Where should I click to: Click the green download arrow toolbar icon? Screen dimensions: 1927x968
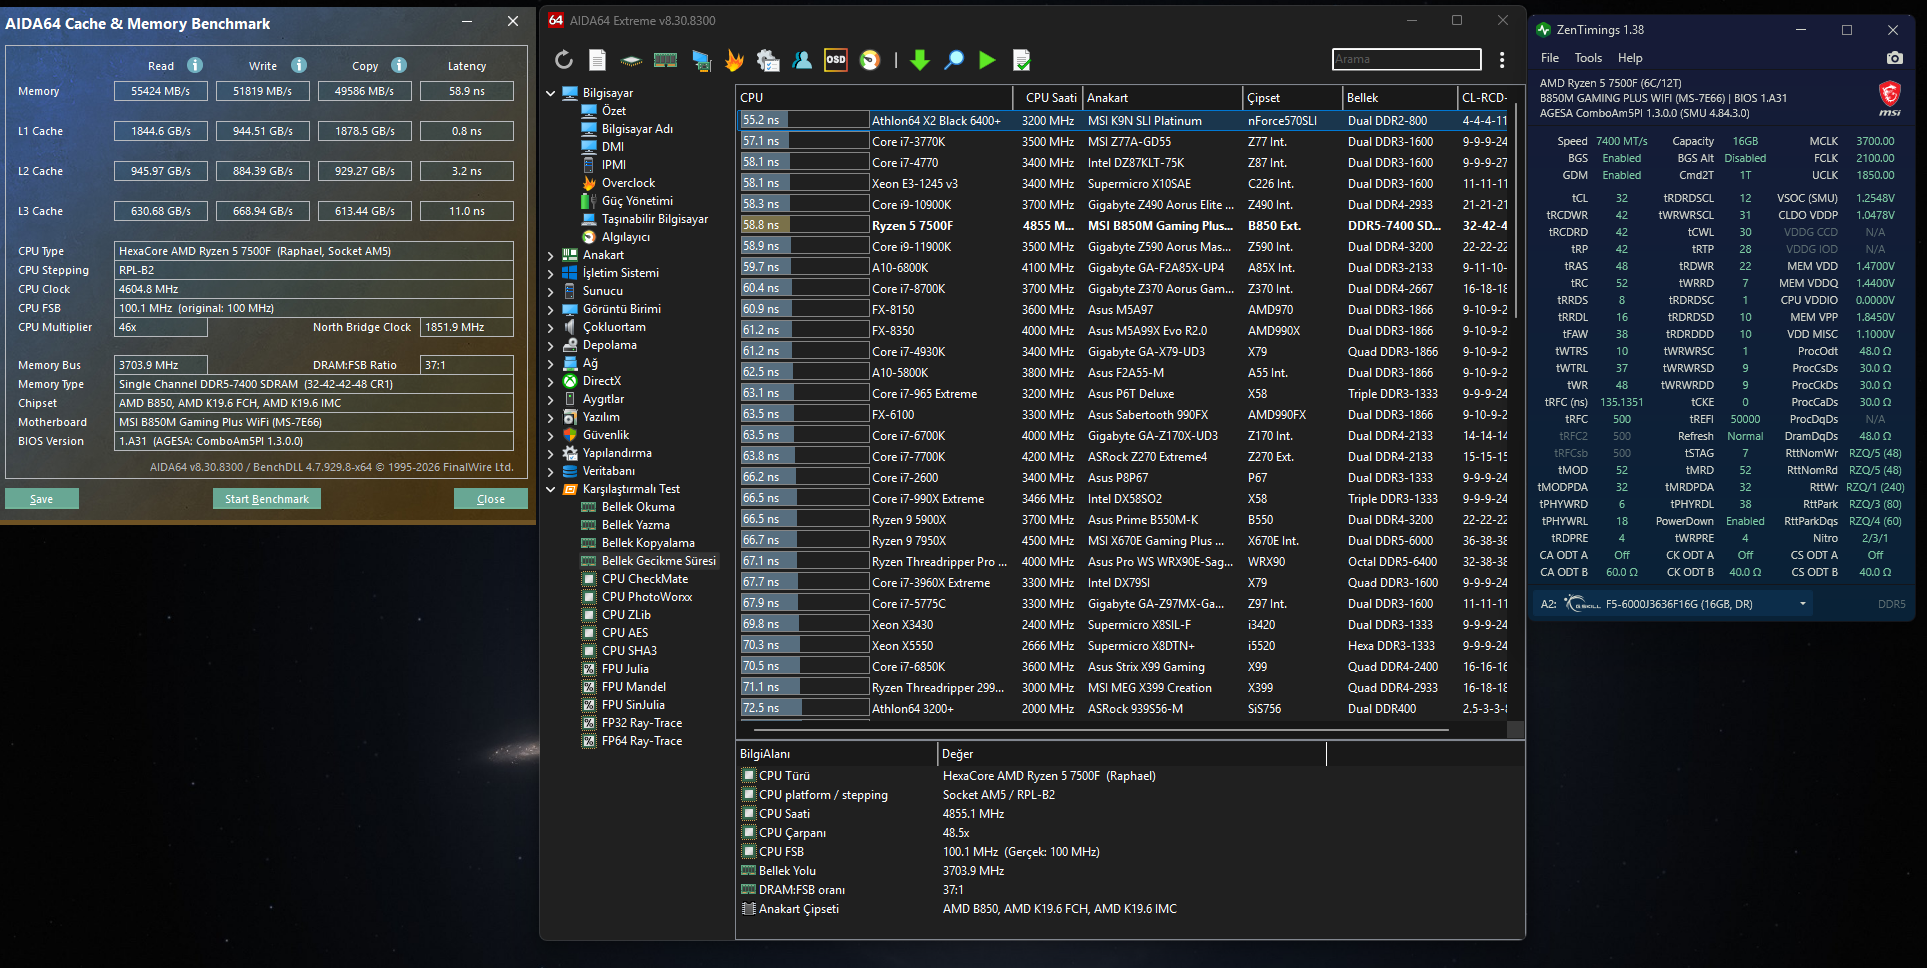click(920, 60)
